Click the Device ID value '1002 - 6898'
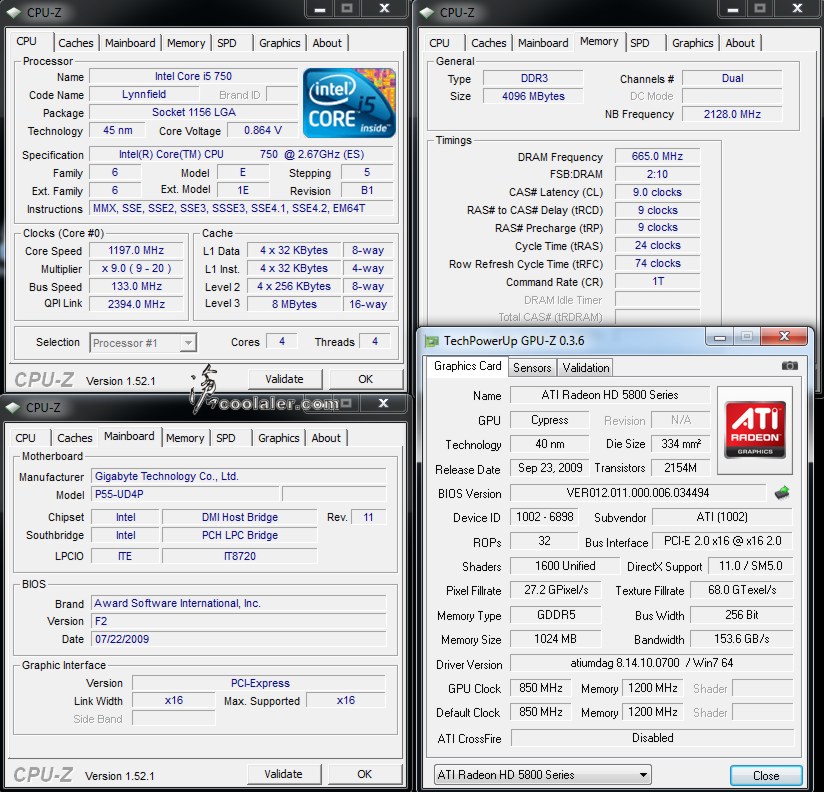 pos(544,517)
